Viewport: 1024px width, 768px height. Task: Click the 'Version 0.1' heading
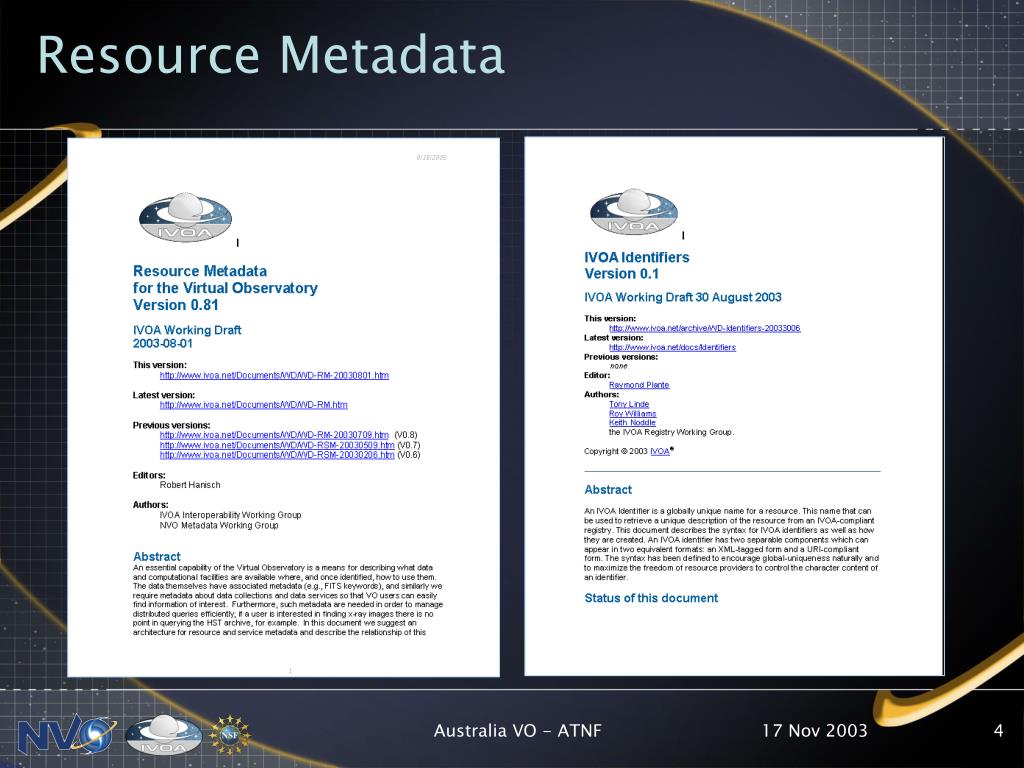click(621, 274)
